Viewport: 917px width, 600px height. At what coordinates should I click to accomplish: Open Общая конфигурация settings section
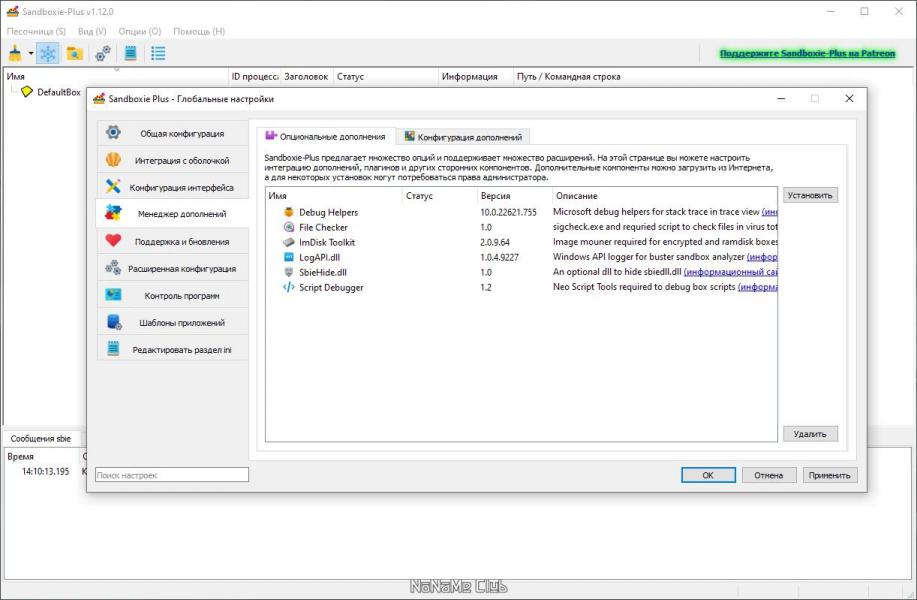(x=173, y=133)
